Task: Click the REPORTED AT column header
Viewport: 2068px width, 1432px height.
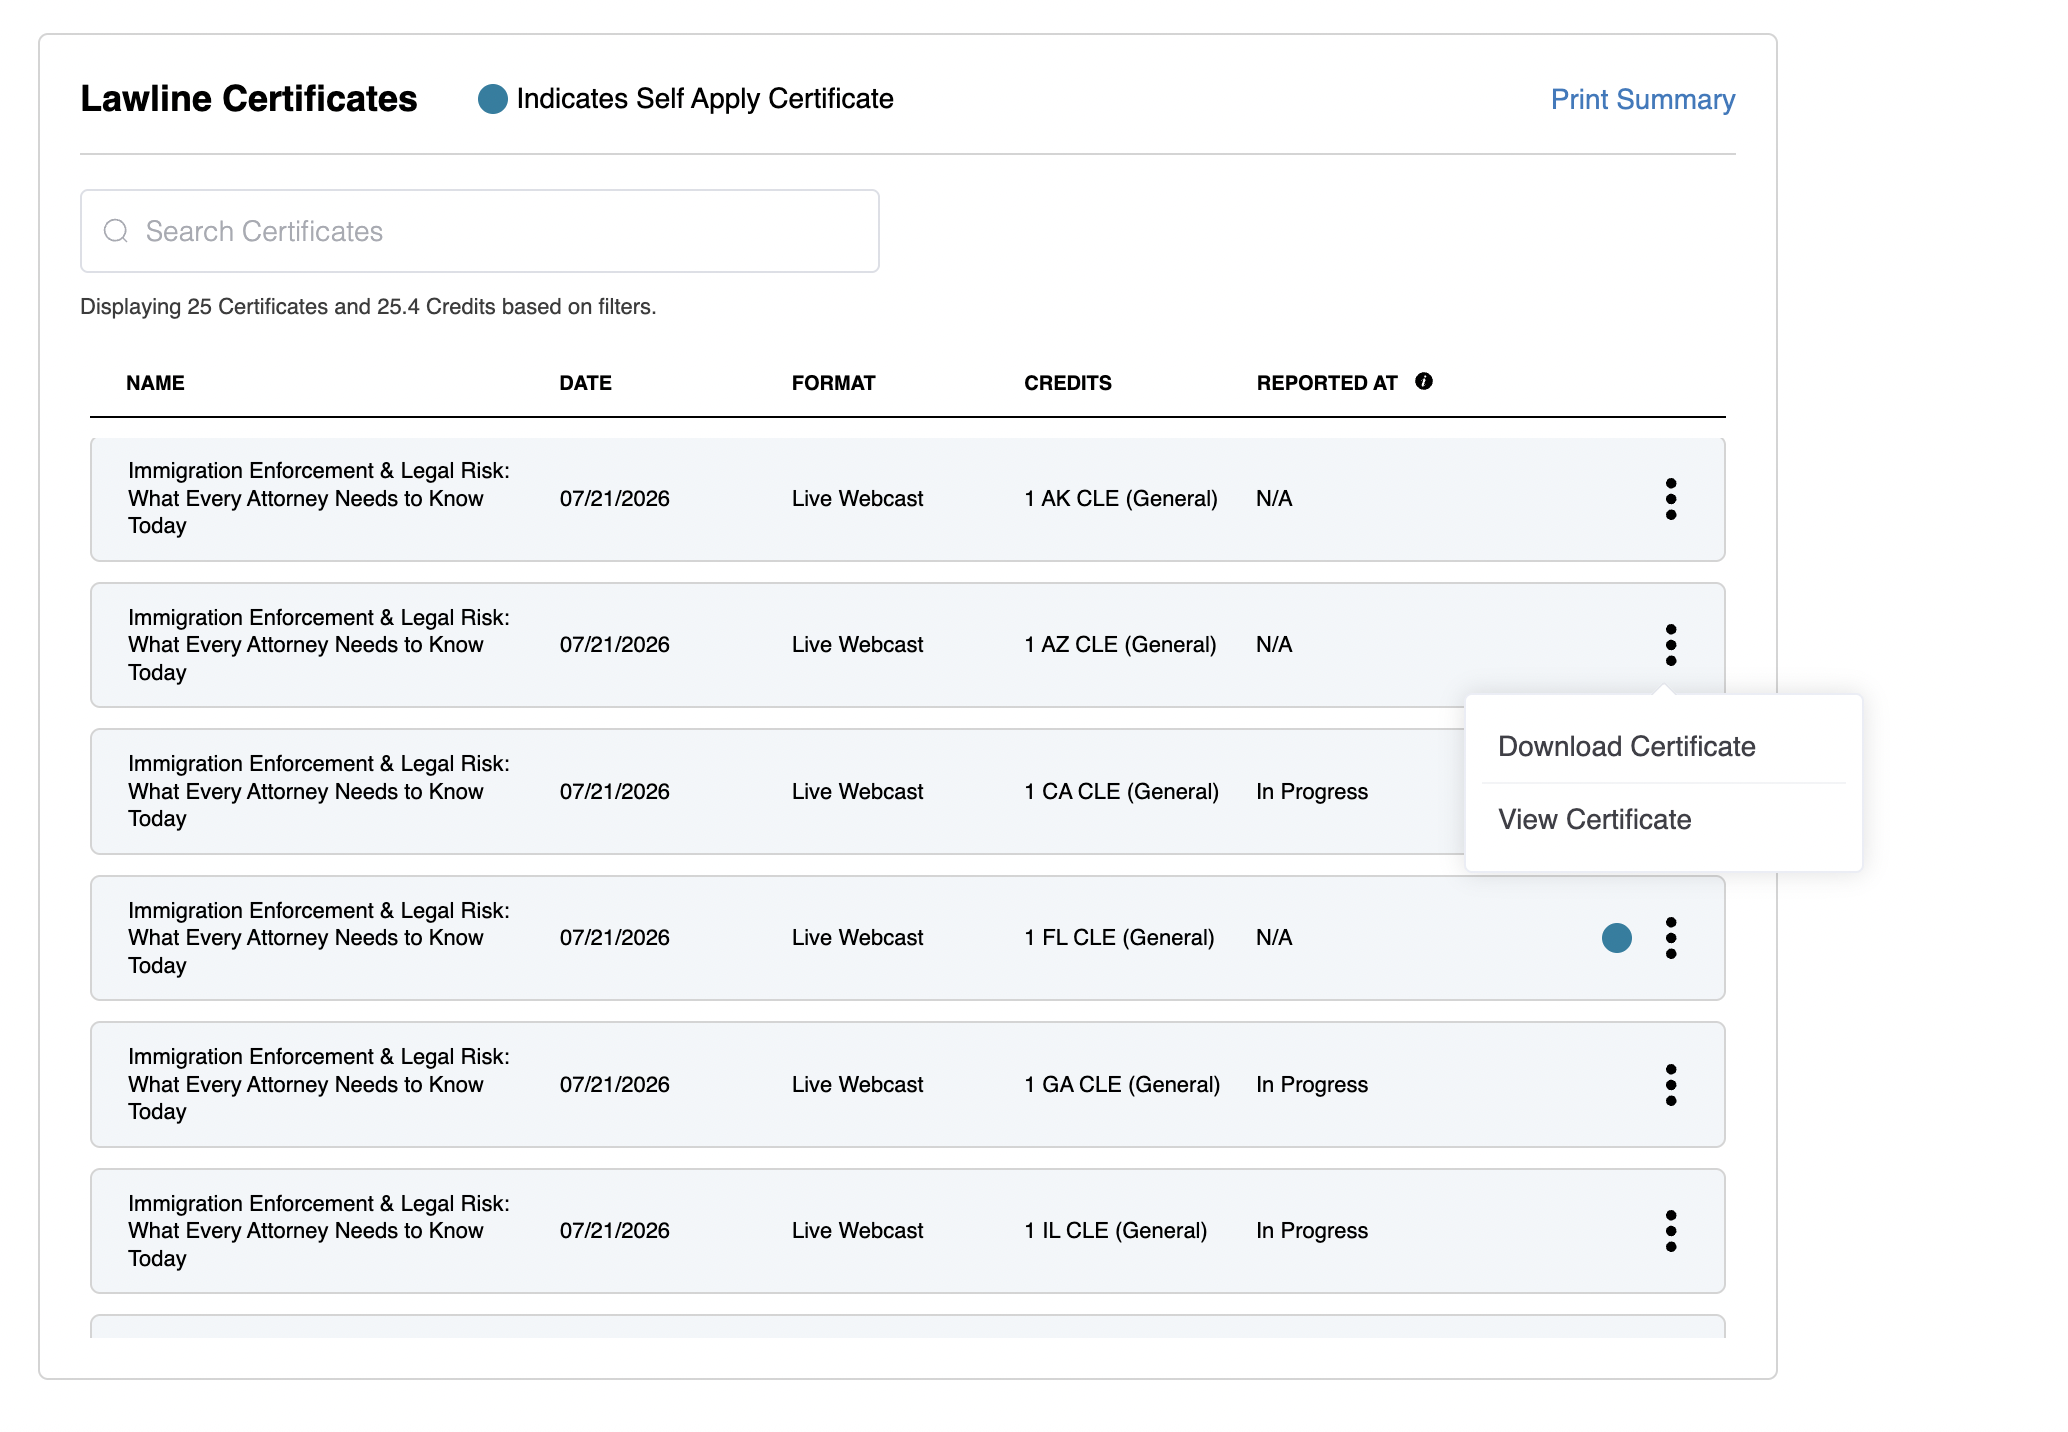Action: tap(1327, 383)
